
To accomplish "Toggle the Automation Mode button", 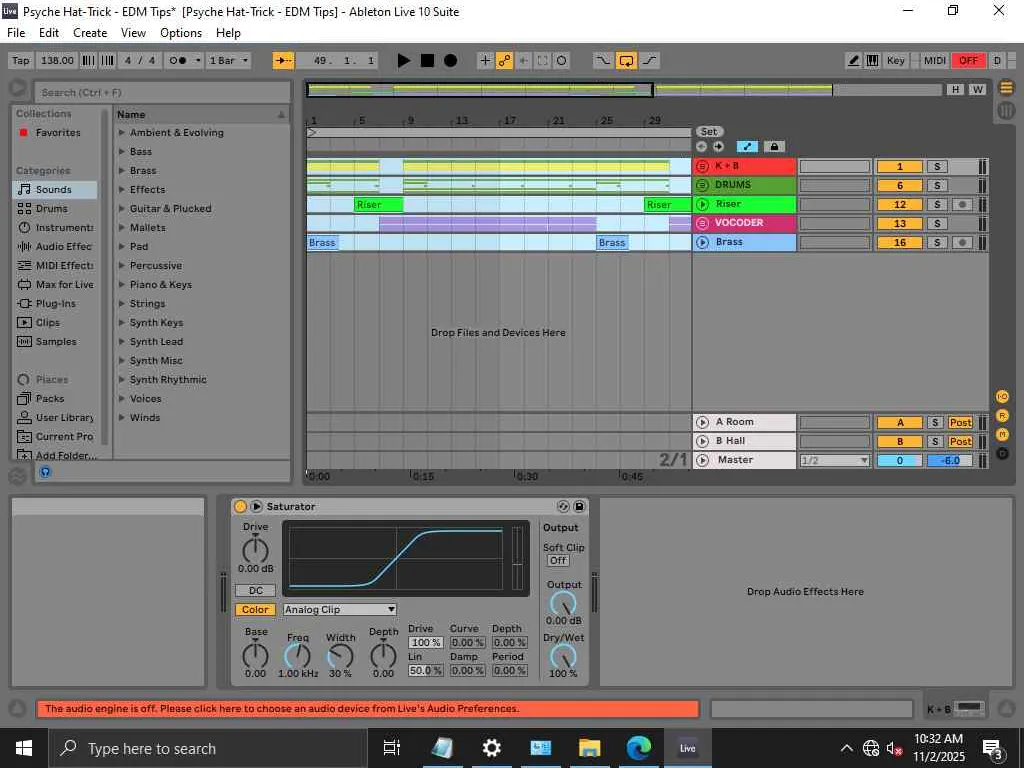I will [x=746, y=147].
